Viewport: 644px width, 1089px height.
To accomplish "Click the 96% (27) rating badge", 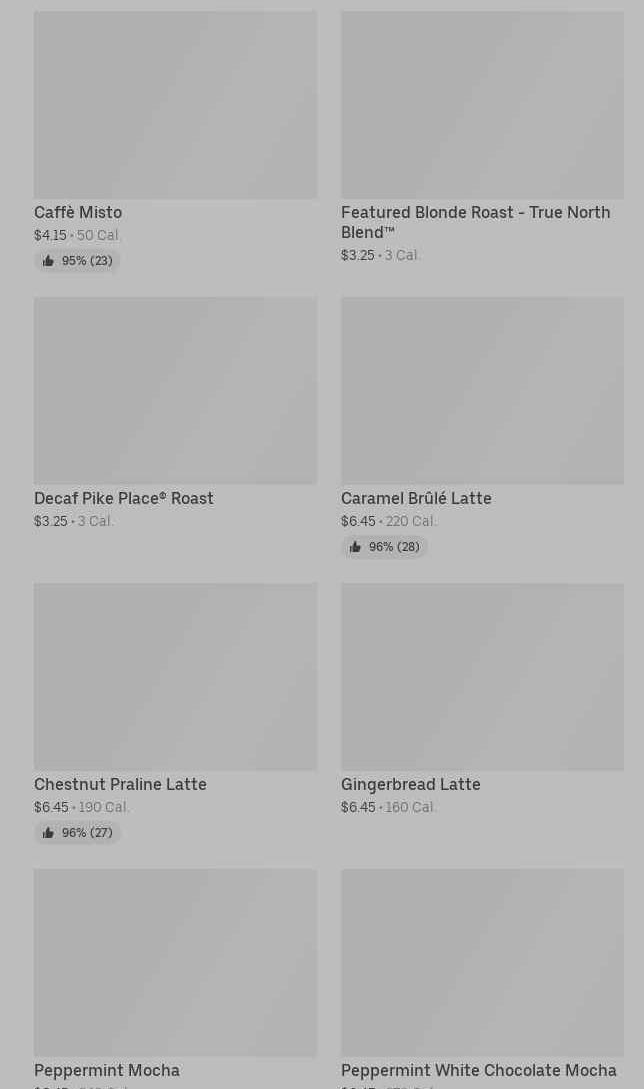I will point(77,833).
